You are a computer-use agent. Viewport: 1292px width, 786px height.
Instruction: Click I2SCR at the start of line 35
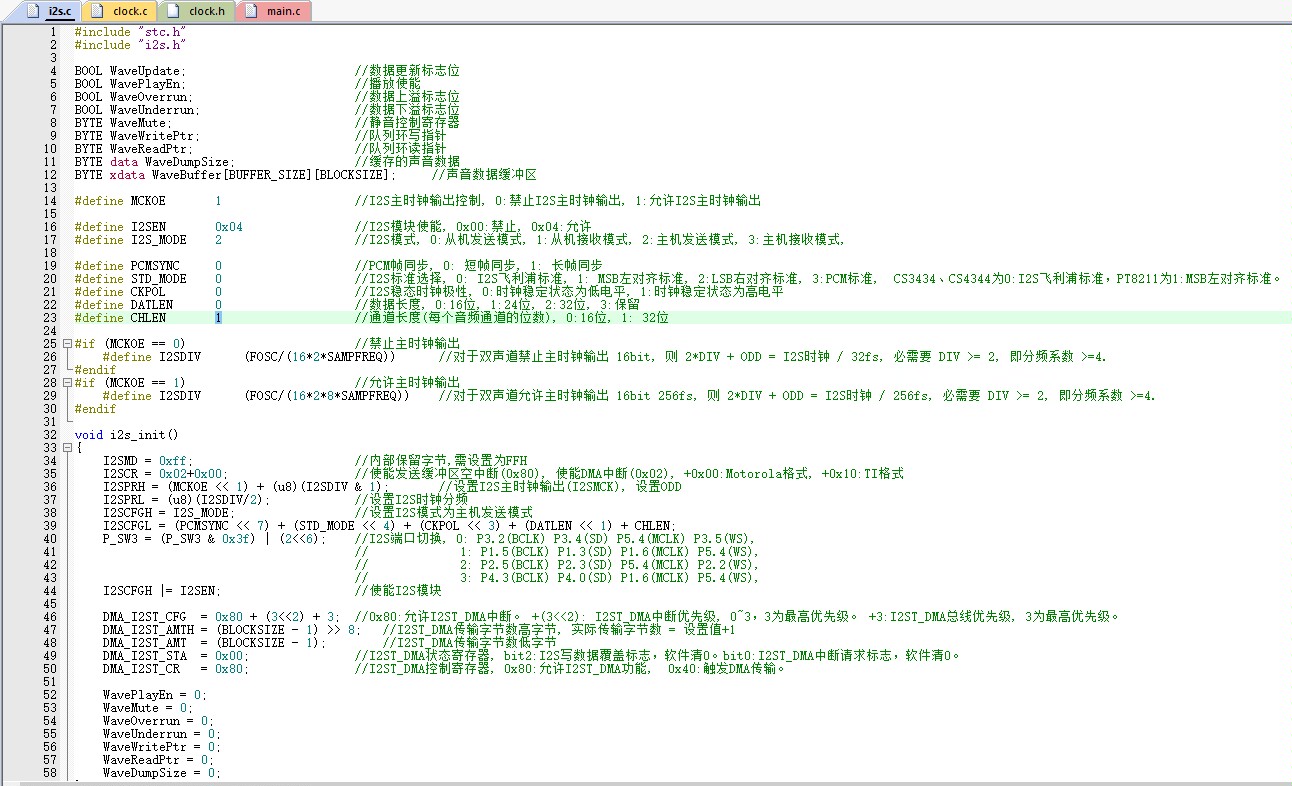[x=119, y=473]
